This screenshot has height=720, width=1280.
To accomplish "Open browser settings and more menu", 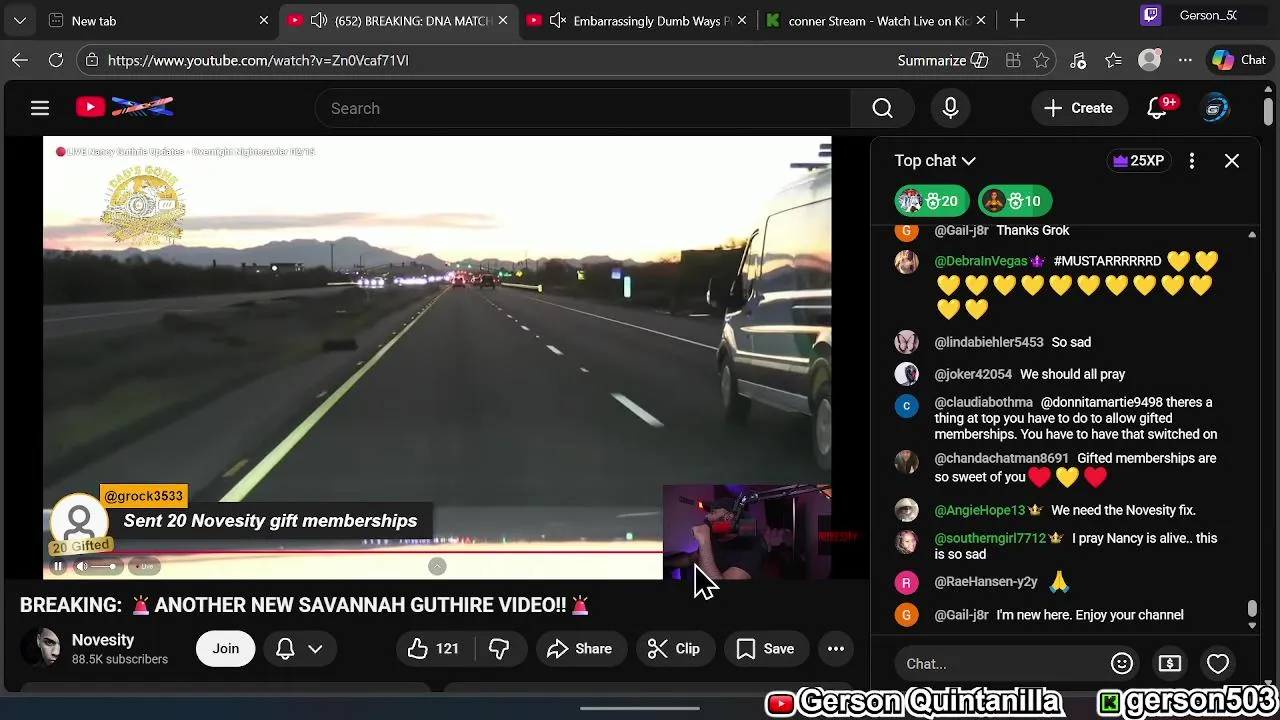I will (1185, 60).
